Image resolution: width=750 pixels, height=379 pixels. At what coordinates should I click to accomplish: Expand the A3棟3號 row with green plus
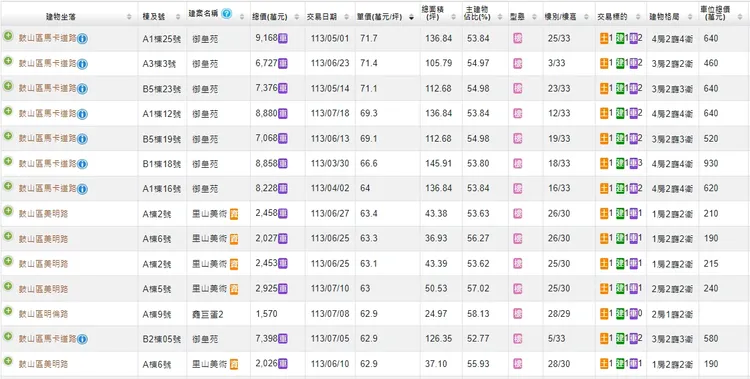click(8, 61)
